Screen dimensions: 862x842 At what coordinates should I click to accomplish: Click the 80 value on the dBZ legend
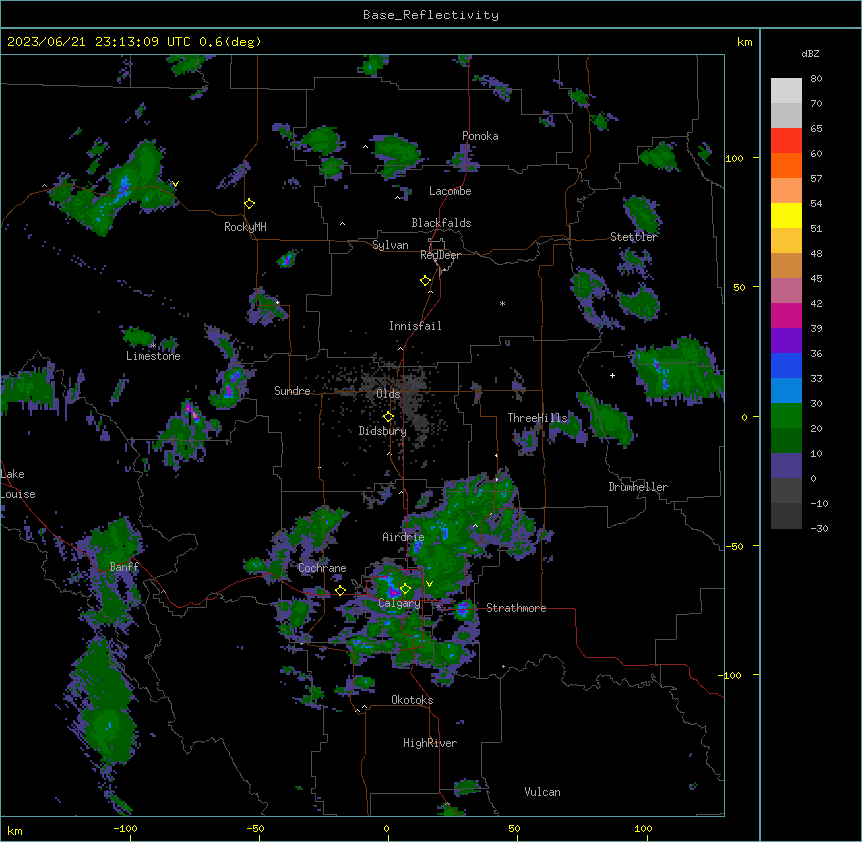tap(816, 79)
